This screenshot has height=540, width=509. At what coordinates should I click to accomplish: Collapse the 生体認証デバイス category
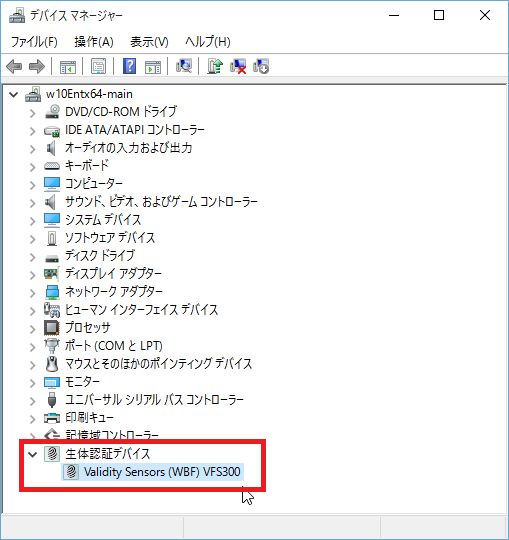pyautogui.click(x=33, y=454)
